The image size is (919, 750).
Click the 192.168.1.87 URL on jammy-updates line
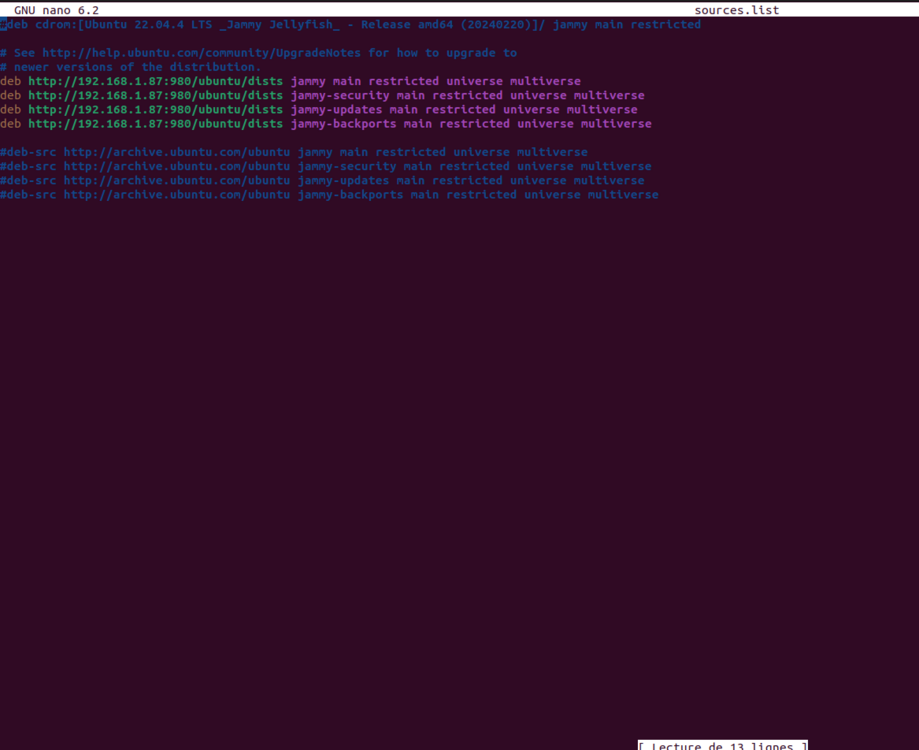click(155, 110)
